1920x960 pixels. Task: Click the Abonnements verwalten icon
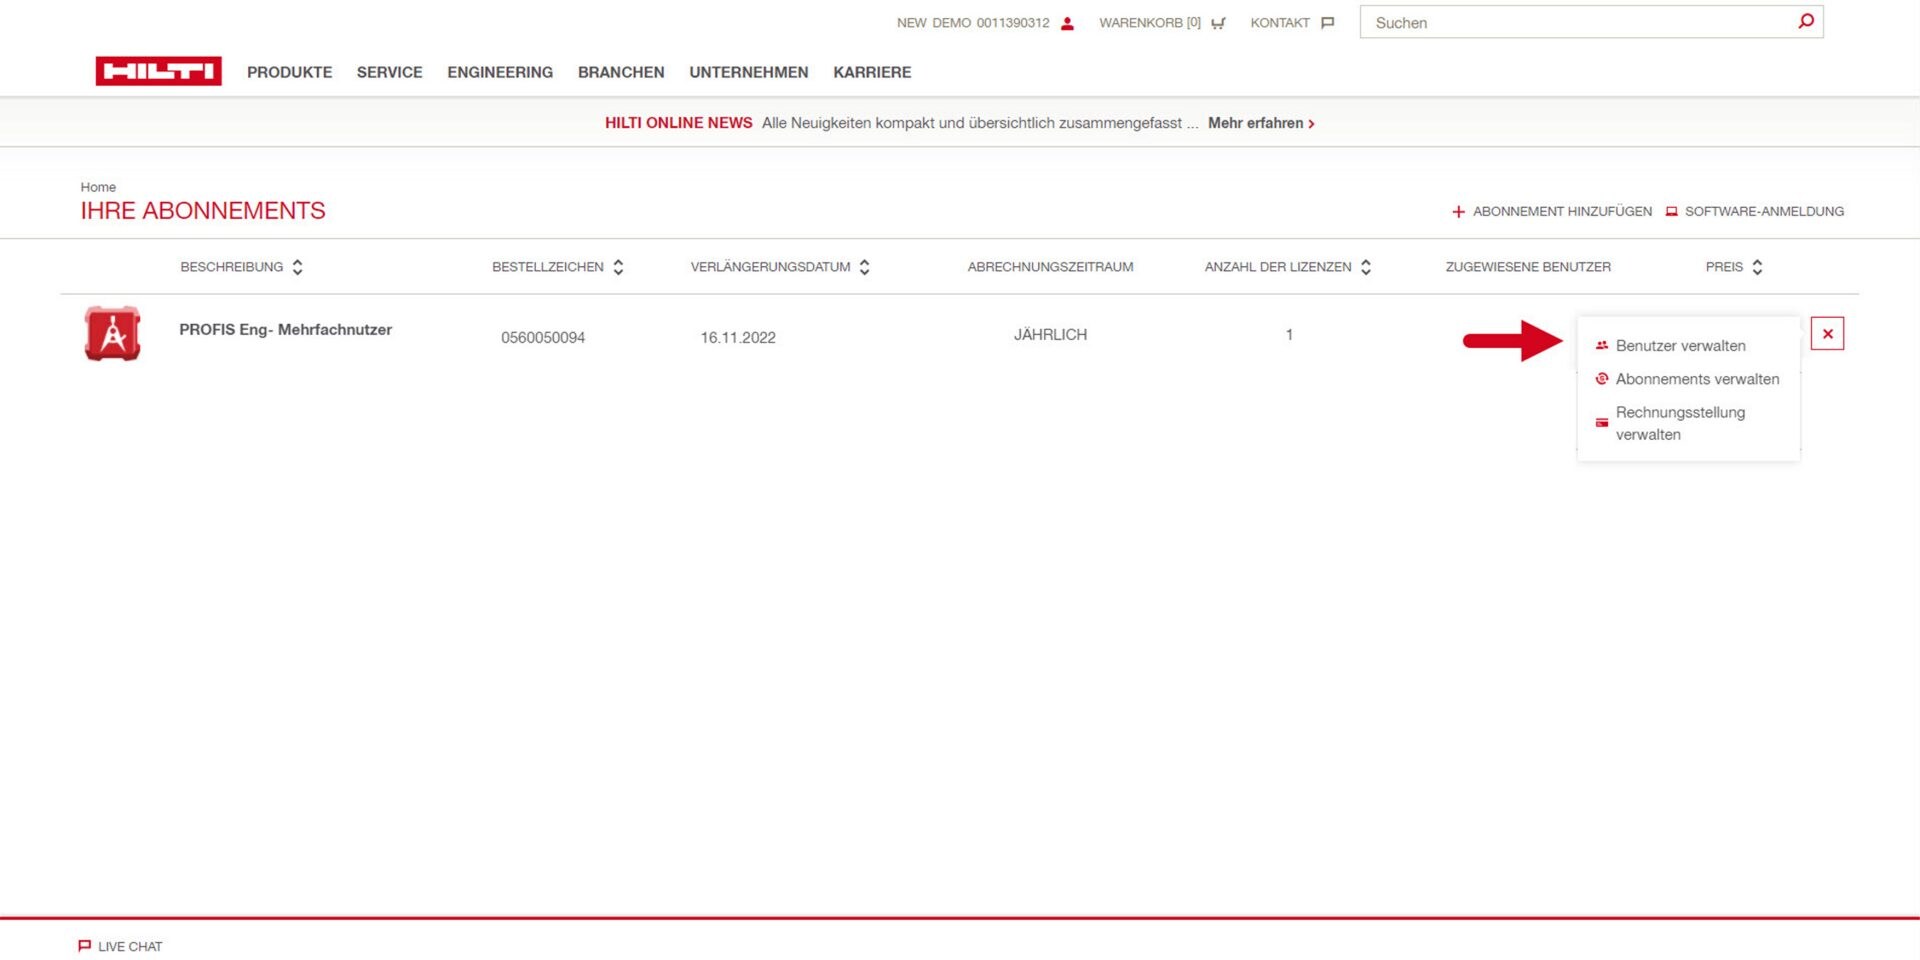[1602, 379]
